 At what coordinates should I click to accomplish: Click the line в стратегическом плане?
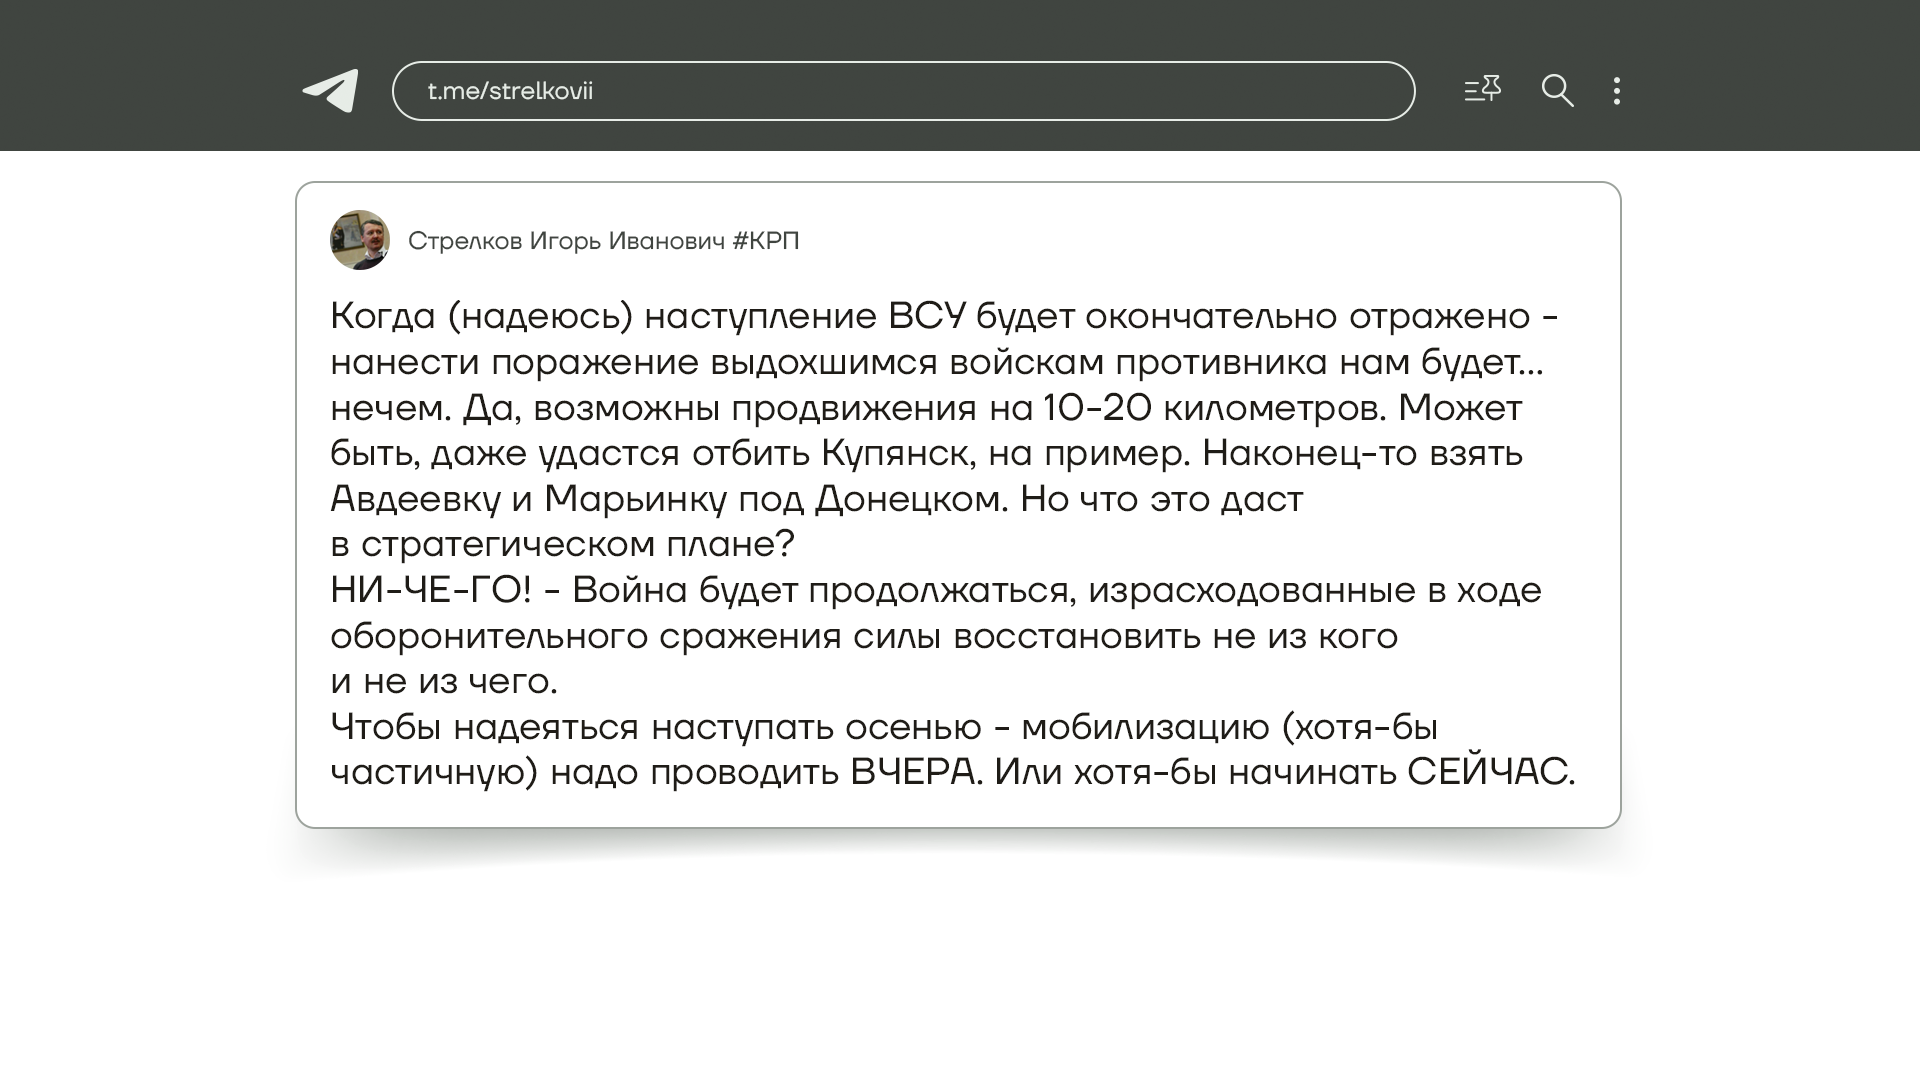tap(562, 544)
